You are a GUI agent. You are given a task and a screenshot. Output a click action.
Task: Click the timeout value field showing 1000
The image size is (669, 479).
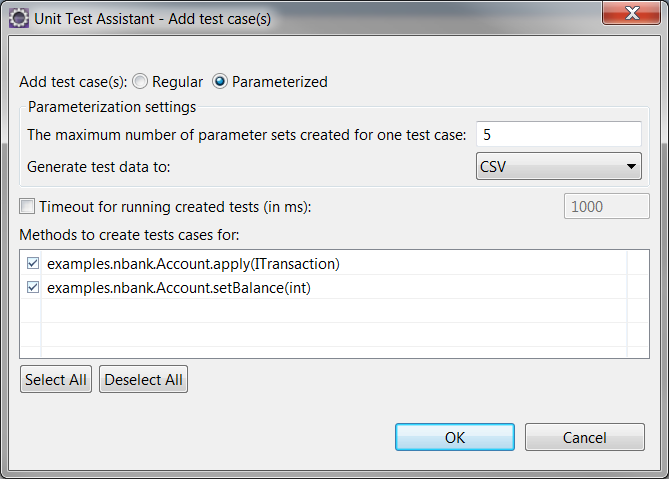pyautogui.click(x=606, y=206)
